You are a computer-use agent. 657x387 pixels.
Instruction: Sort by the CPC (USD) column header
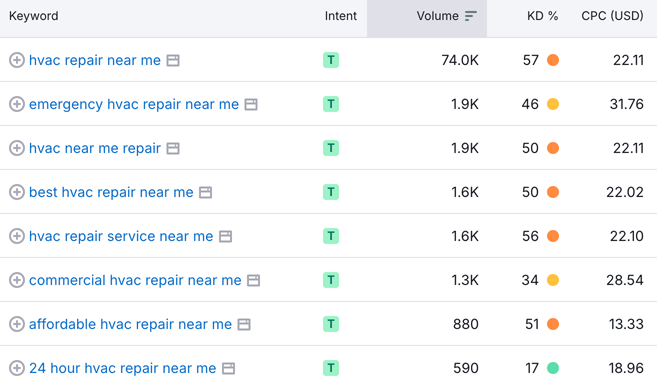(612, 16)
